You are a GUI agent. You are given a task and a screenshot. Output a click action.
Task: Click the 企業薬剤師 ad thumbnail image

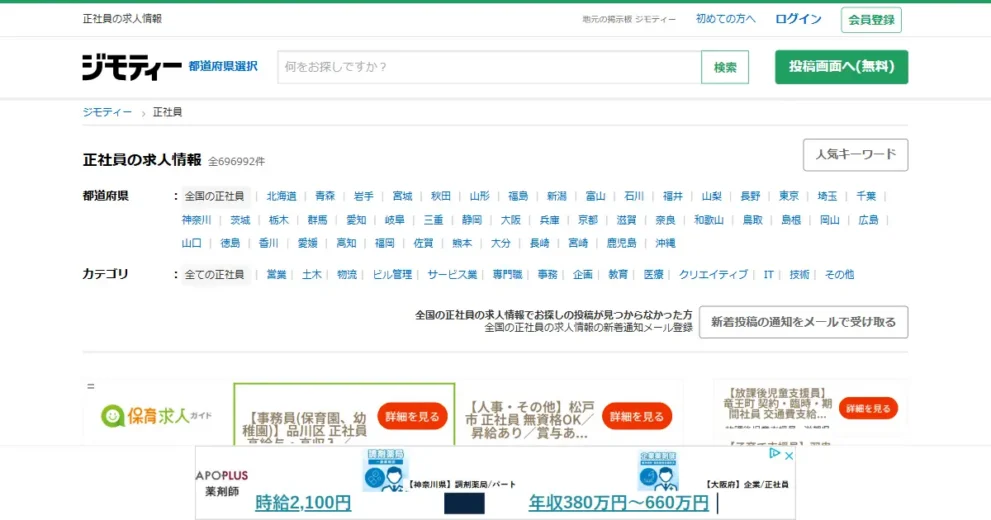click(658, 471)
